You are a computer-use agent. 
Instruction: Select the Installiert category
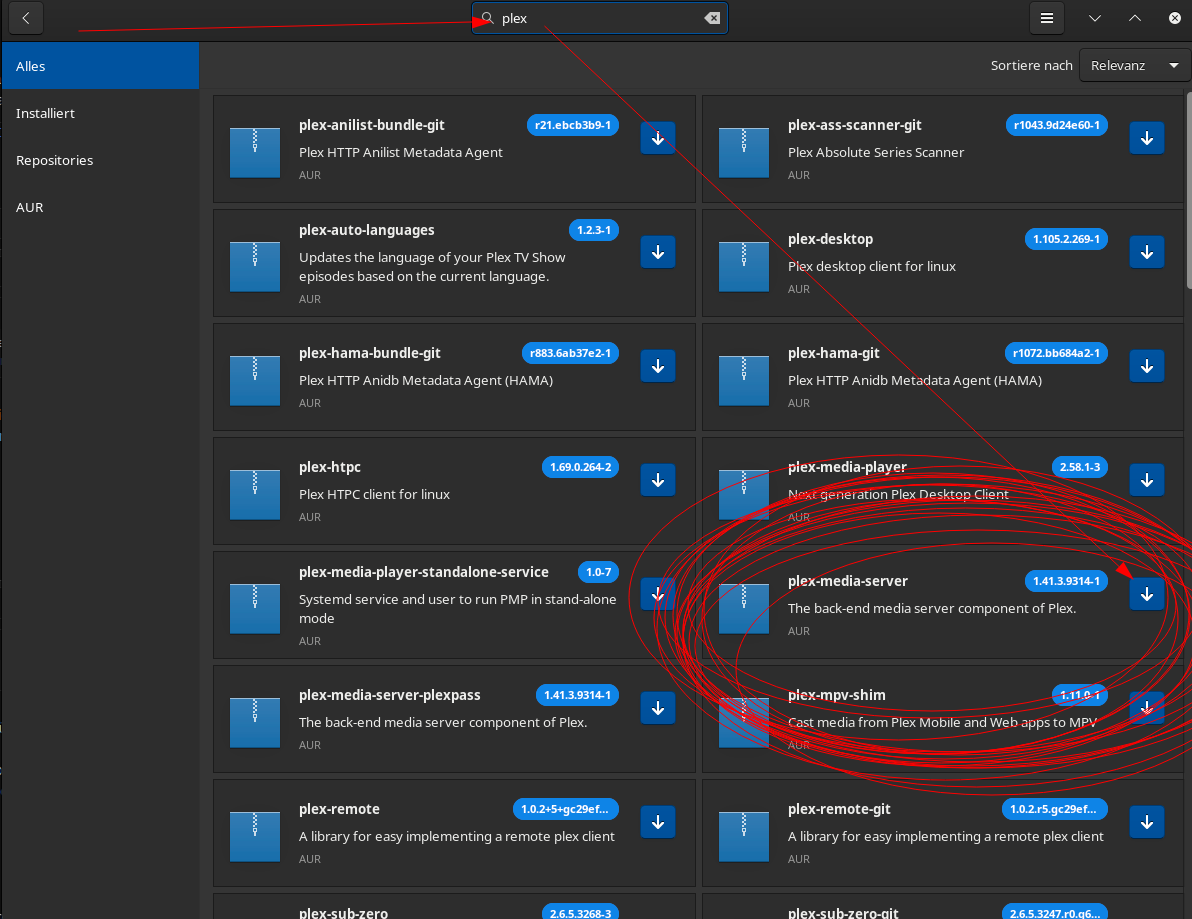[x=100, y=113]
